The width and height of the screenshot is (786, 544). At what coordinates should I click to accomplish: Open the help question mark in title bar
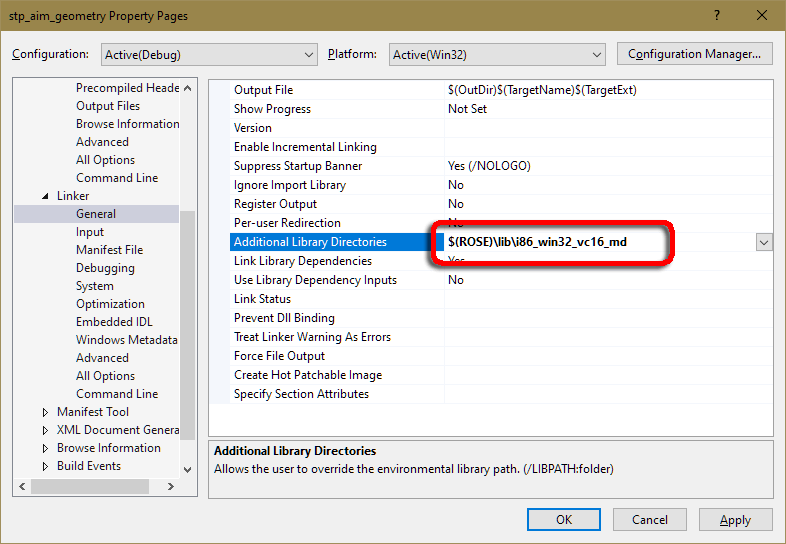(x=717, y=16)
